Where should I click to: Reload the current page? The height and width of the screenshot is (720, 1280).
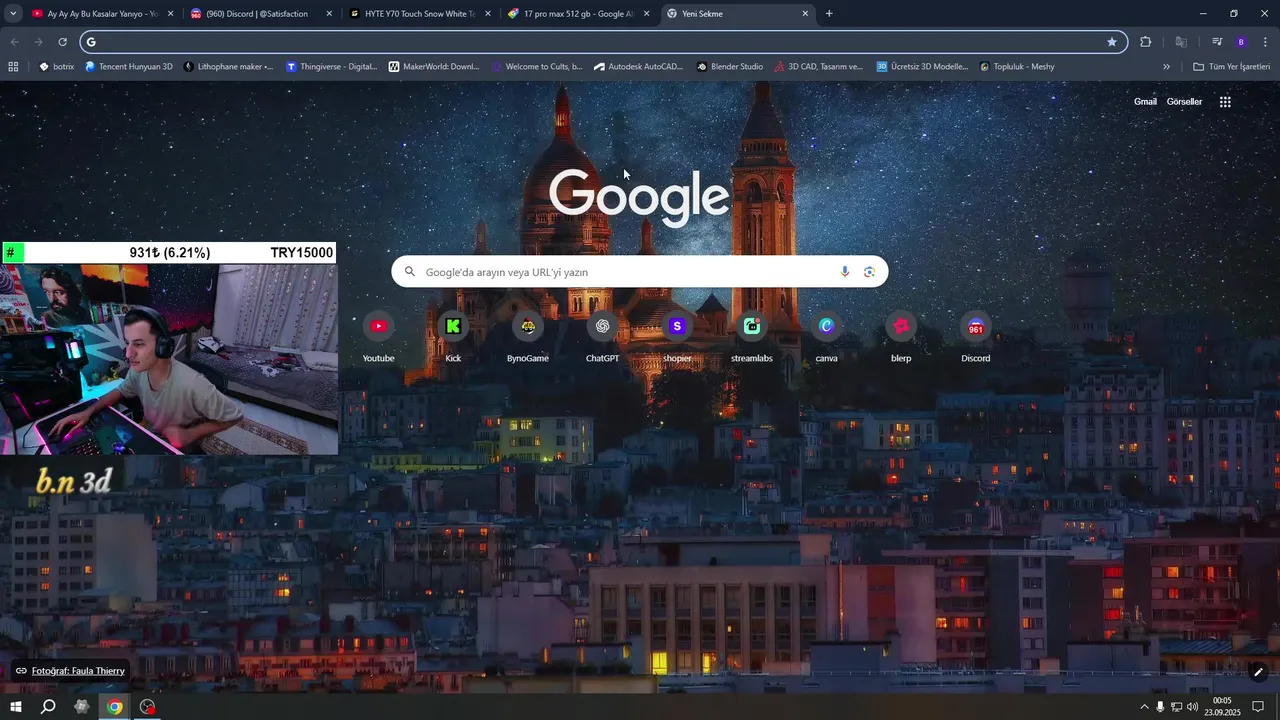coord(62,42)
